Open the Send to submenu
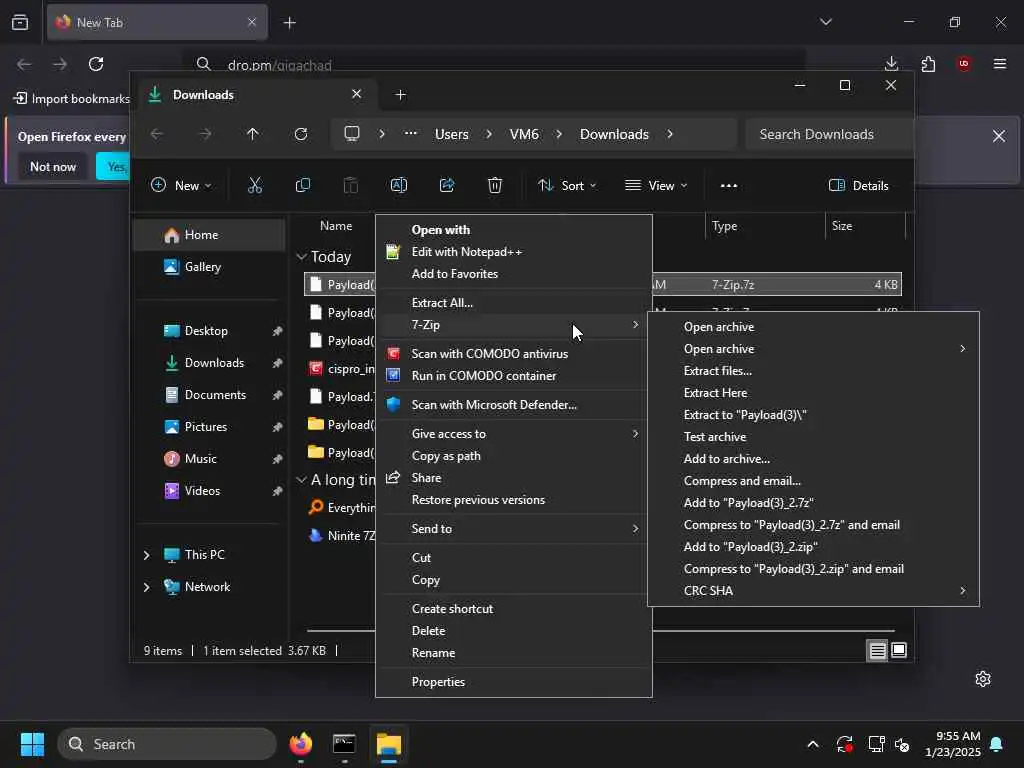 (514, 529)
